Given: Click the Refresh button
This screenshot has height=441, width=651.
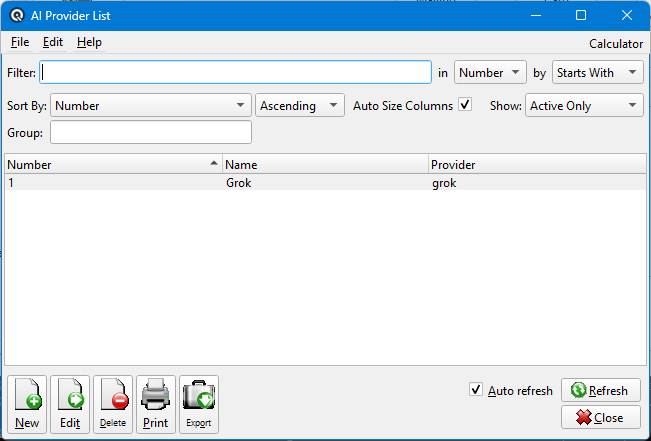Looking at the screenshot, I should (x=601, y=390).
